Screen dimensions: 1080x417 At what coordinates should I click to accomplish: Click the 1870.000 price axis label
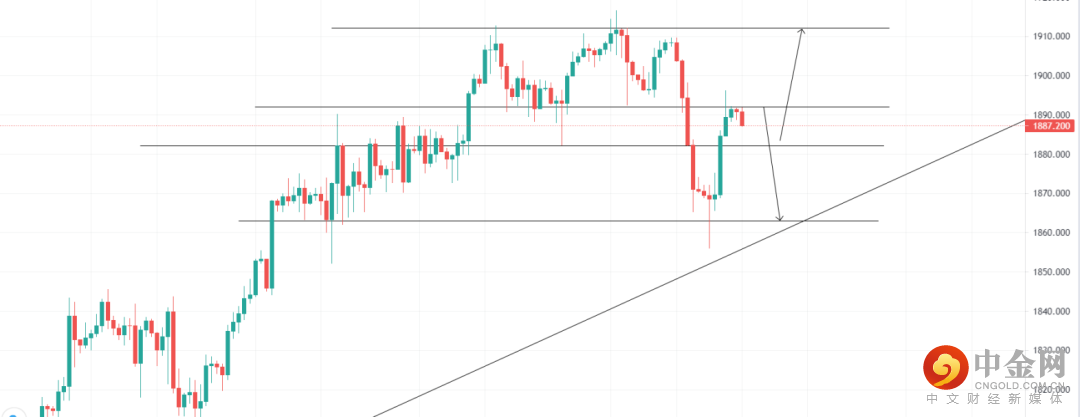click(x=1054, y=194)
